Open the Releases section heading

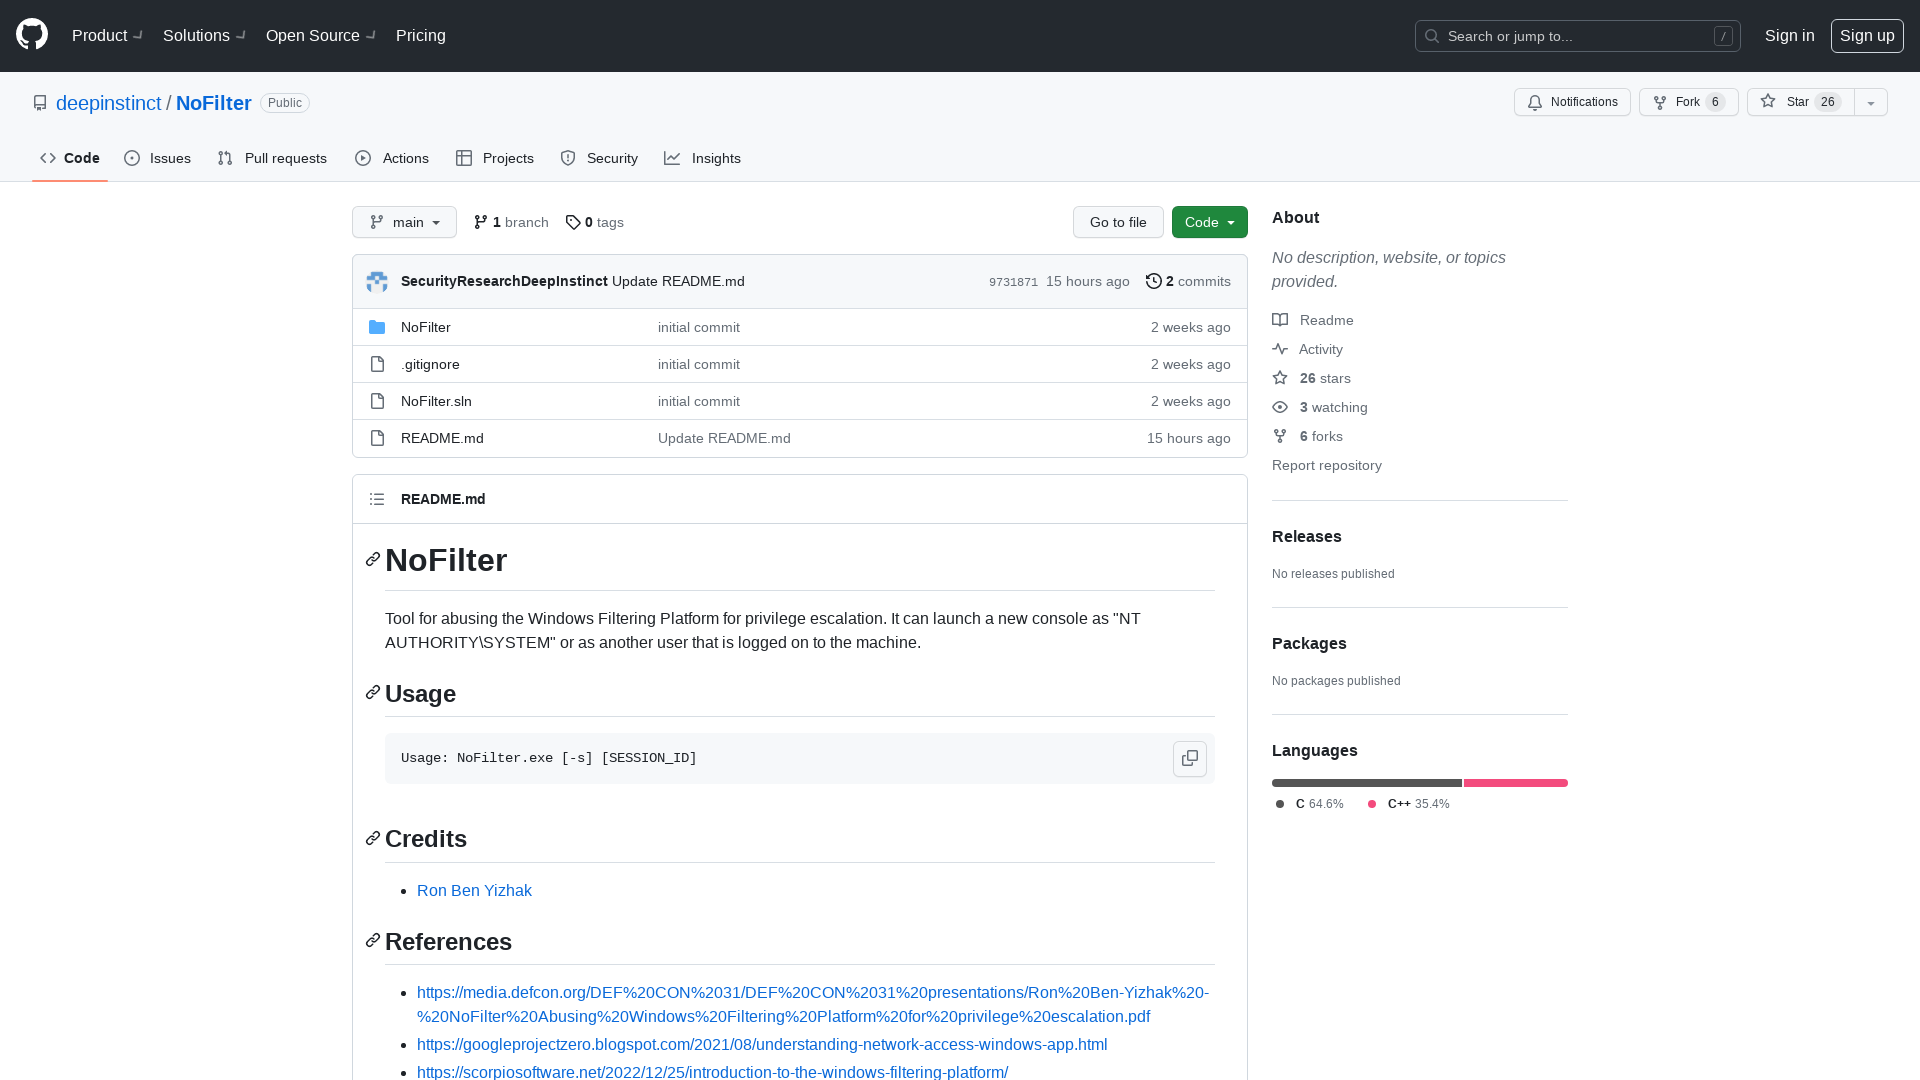1307,536
